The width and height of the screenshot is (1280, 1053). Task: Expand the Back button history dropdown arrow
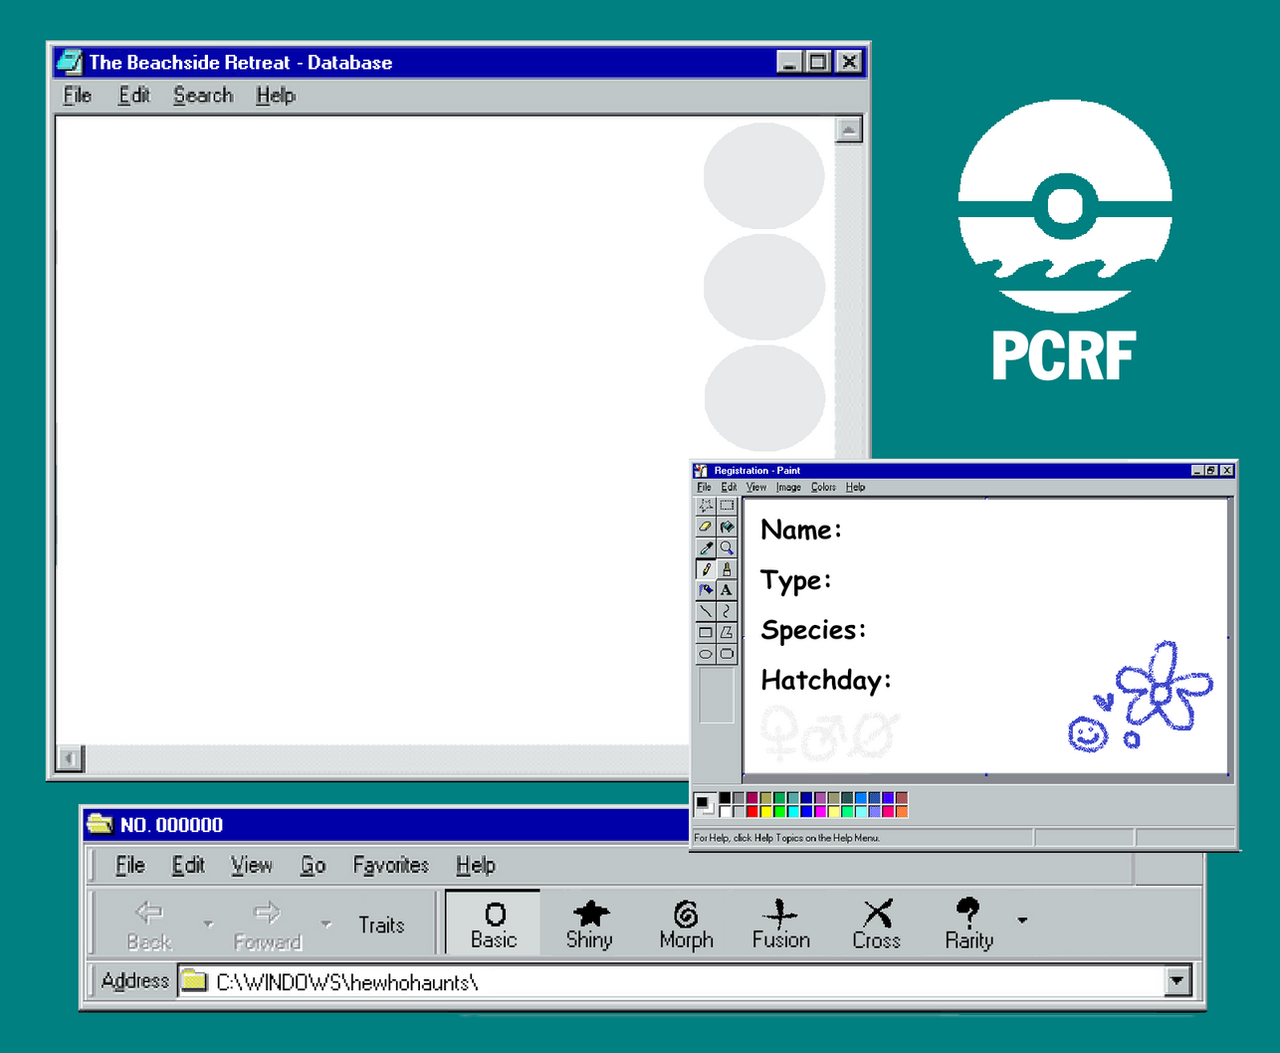click(x=208, y=924)
